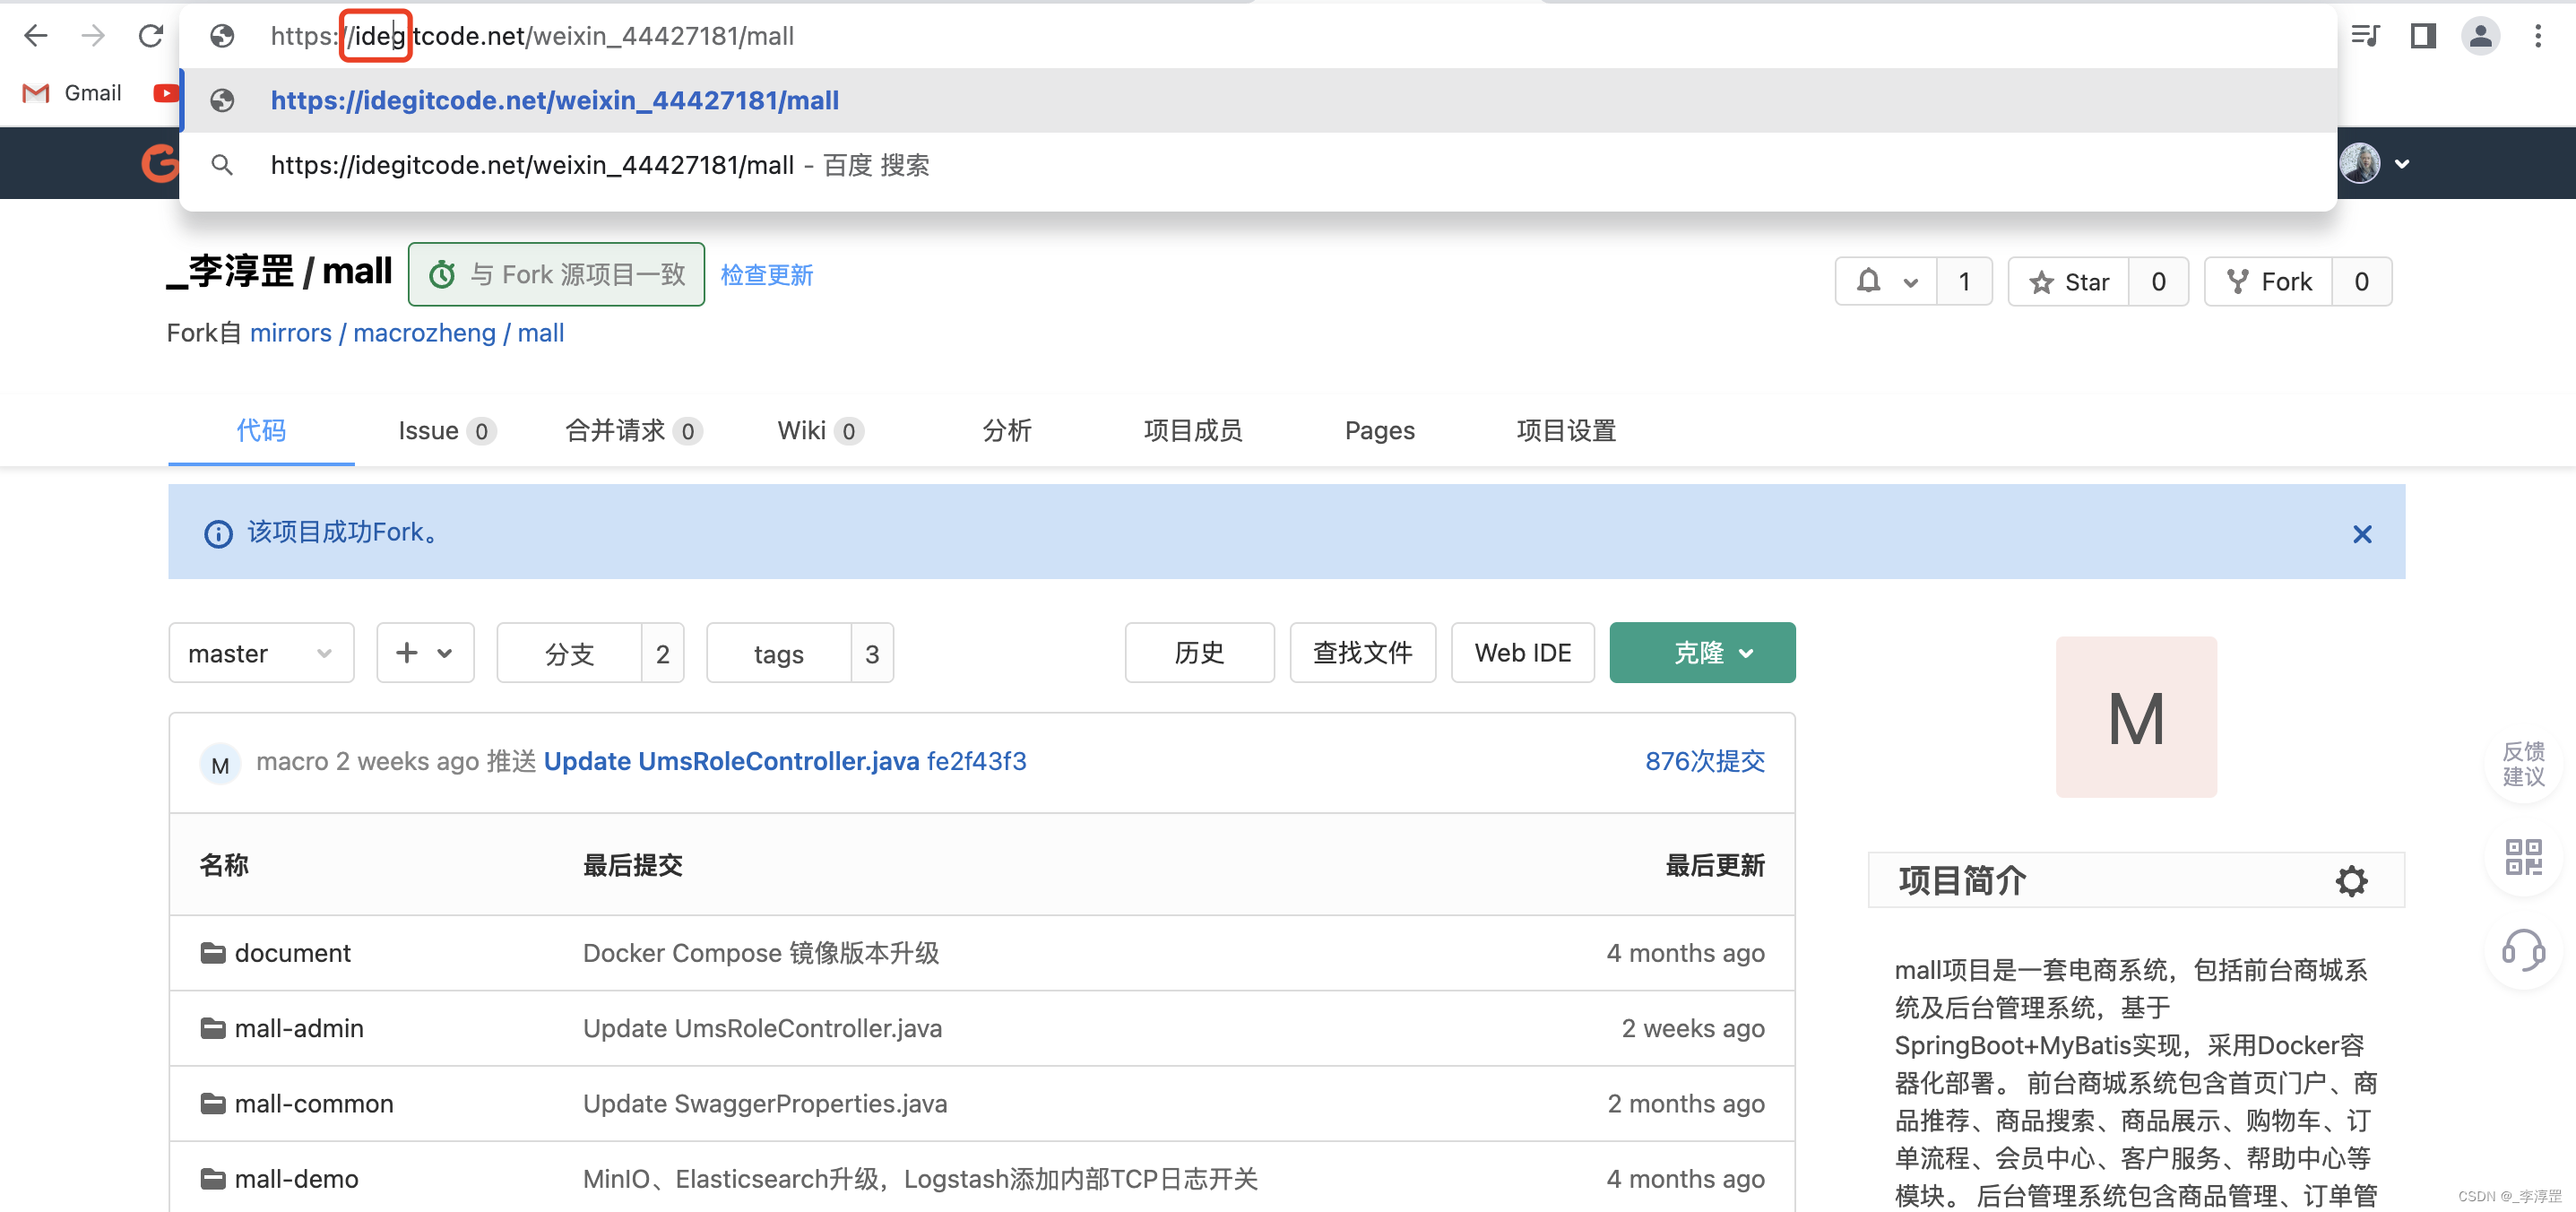Image resolution: width=2576 pixels, height=1212 pixels.
Task: Go back with the browser back arrow
Action: point(36,36)
